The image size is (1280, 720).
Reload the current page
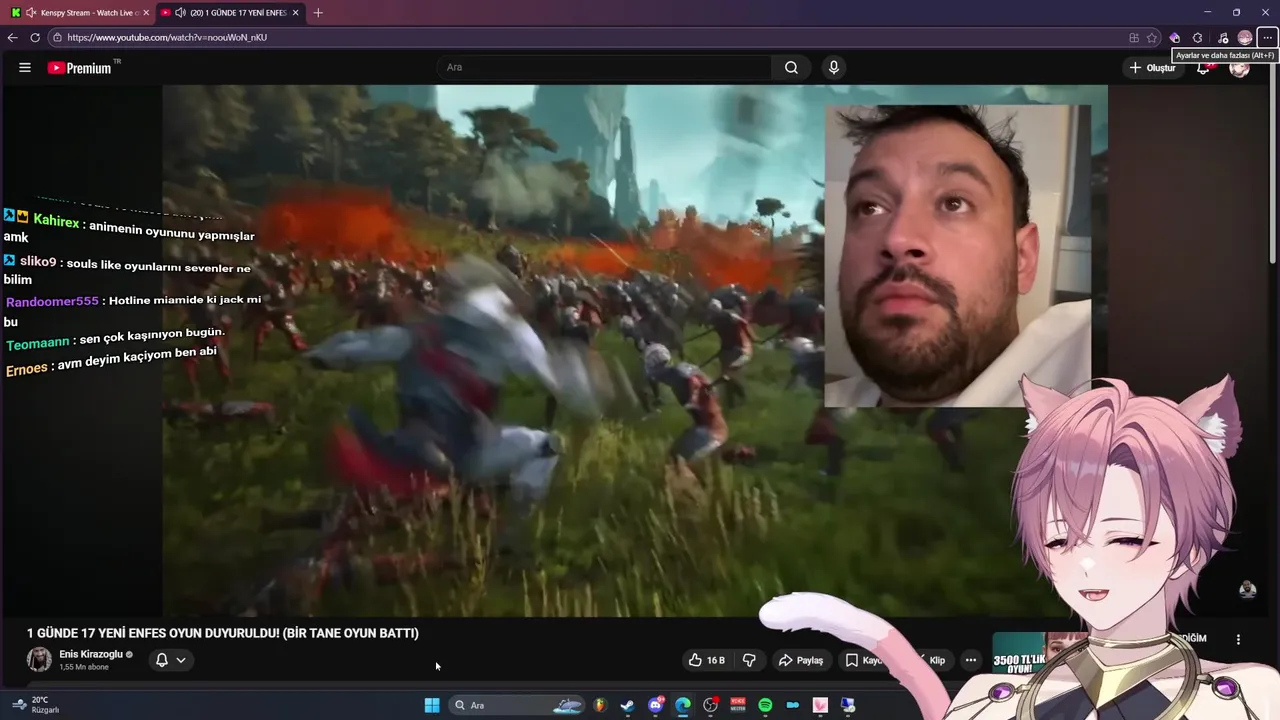tap(35, 37)
